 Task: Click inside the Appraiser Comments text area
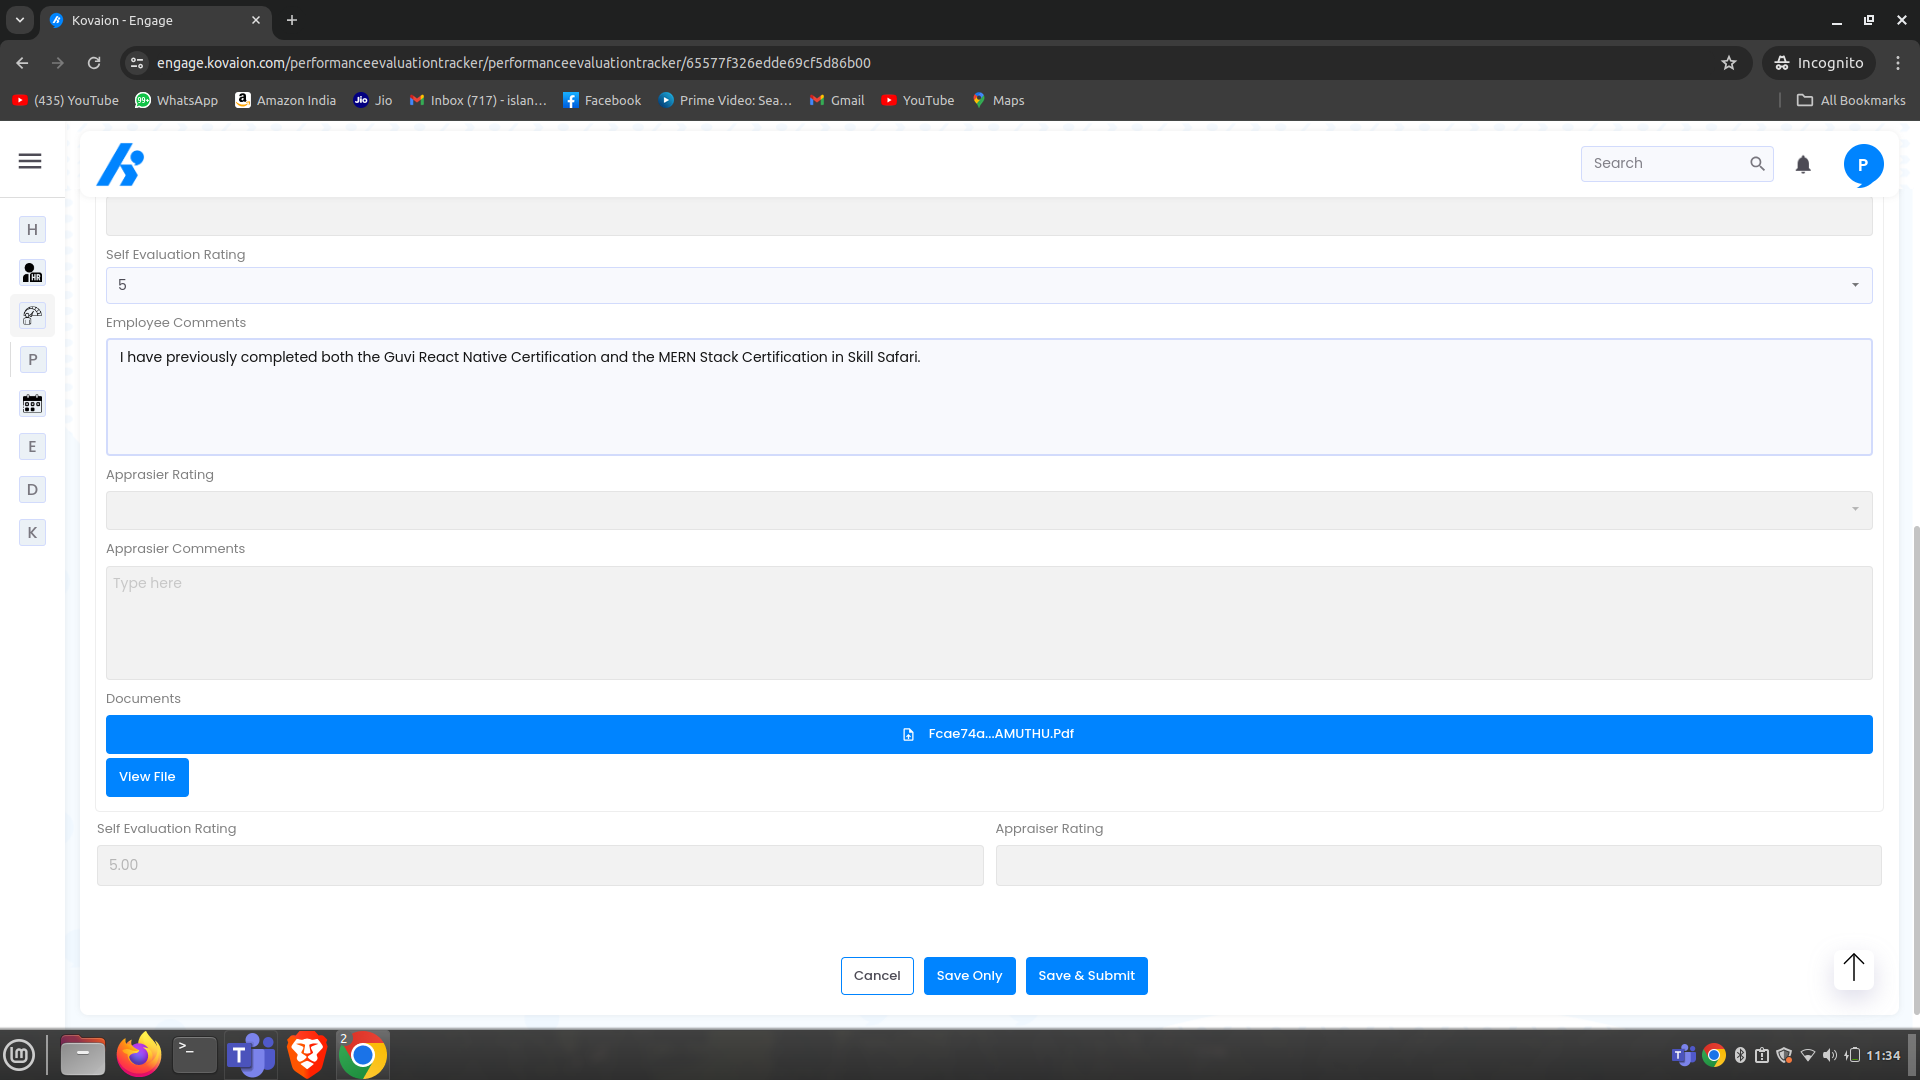coord(988,622)
